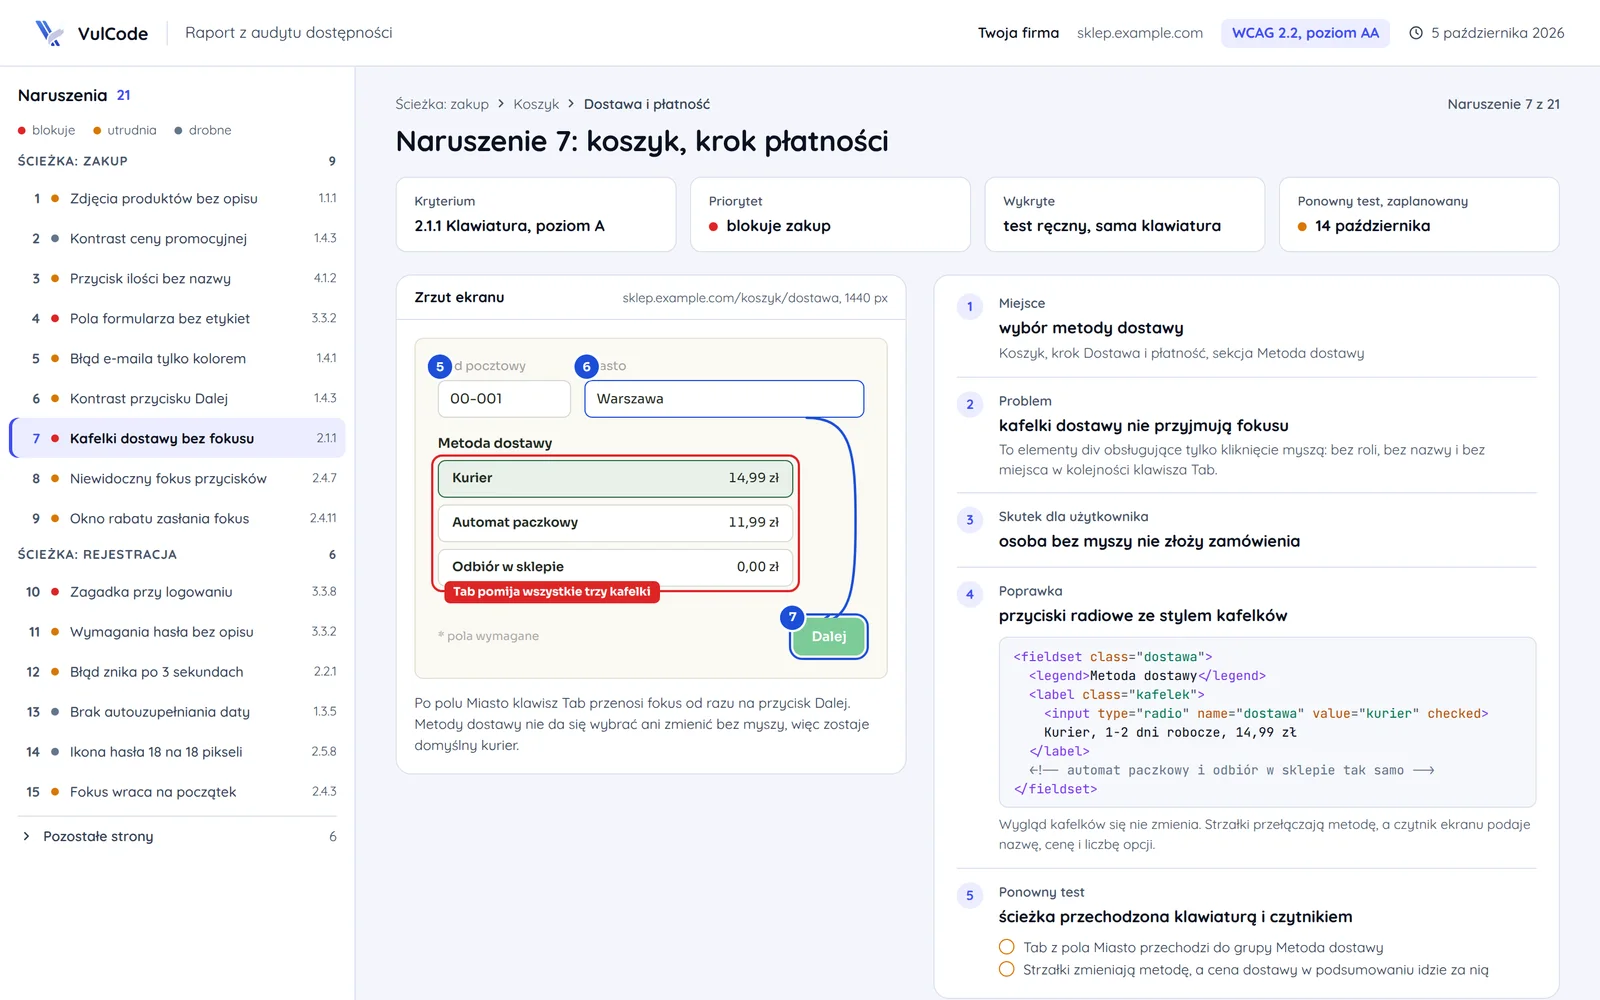Select violation Kafelki dostawy bez fokusu

click(178, 438)
